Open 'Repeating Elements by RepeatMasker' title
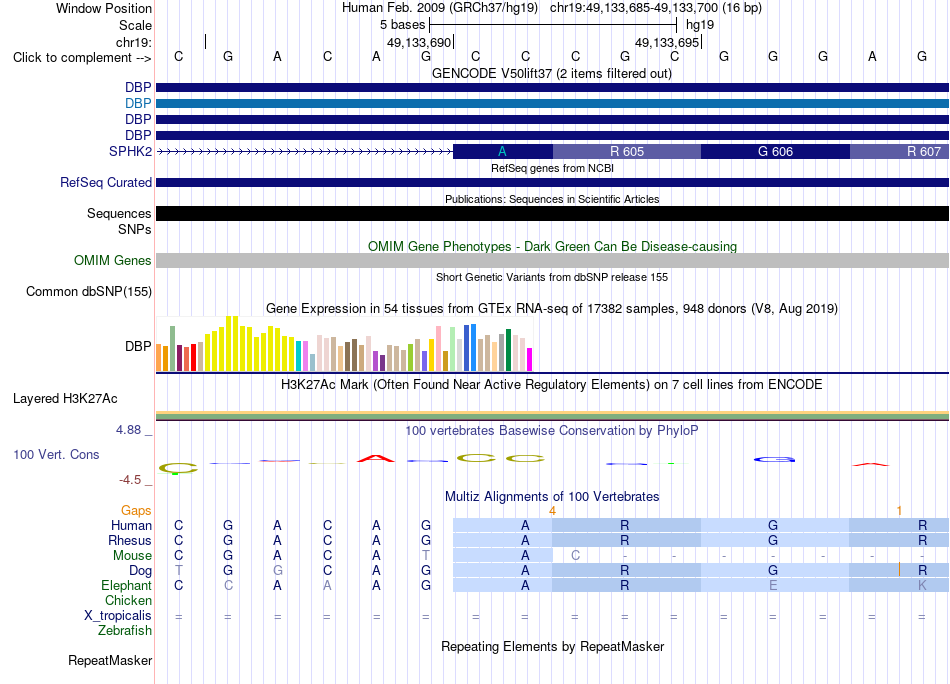Image resolution: width=950 pixels, height=684 pixels. 552,646
